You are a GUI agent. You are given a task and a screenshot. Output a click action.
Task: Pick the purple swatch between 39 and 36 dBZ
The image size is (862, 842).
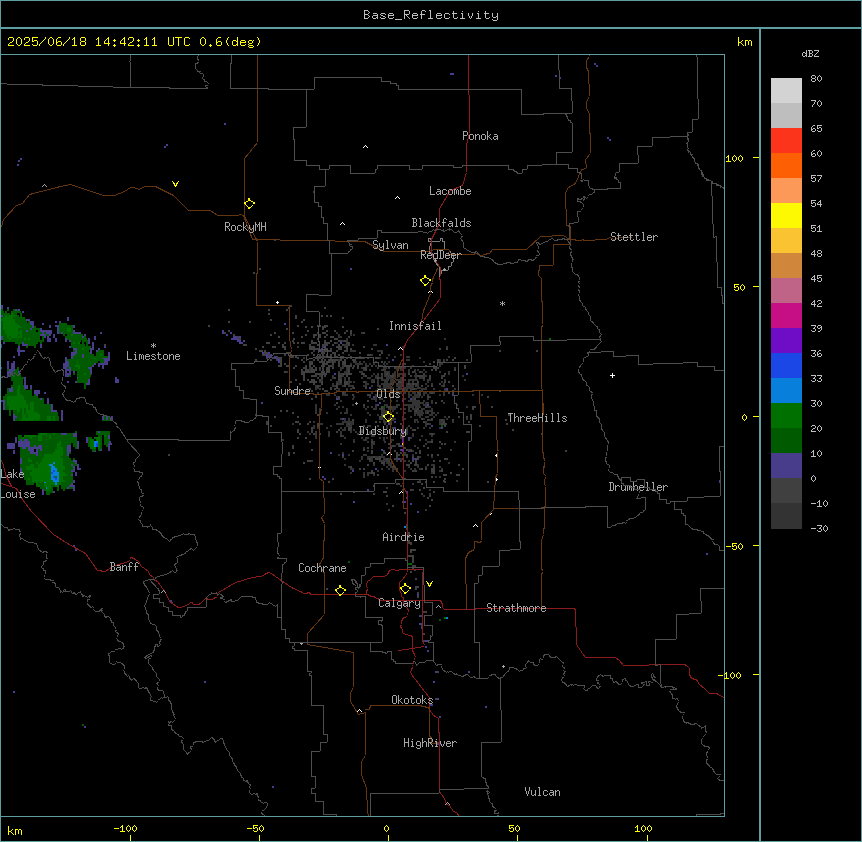click(786, 340)
